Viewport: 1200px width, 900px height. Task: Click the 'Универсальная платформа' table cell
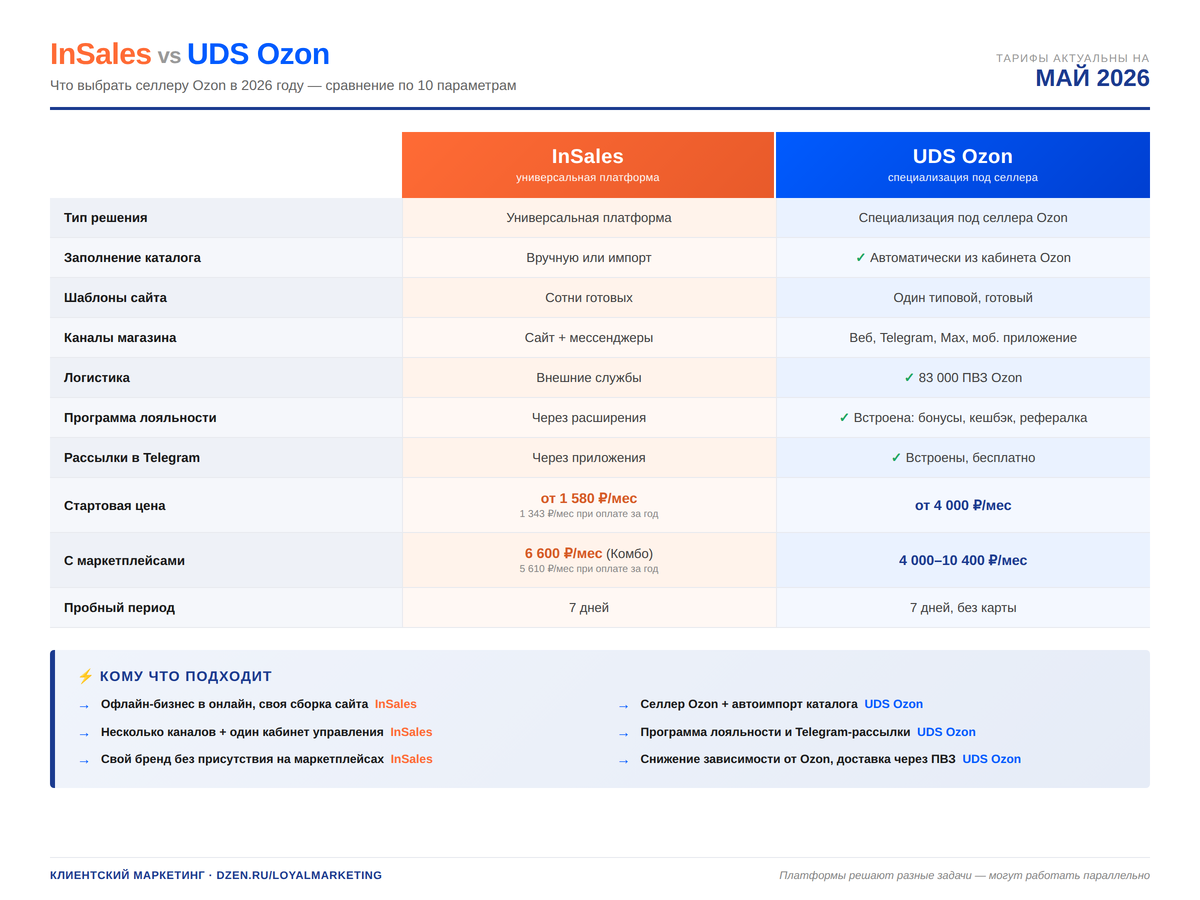589,218
